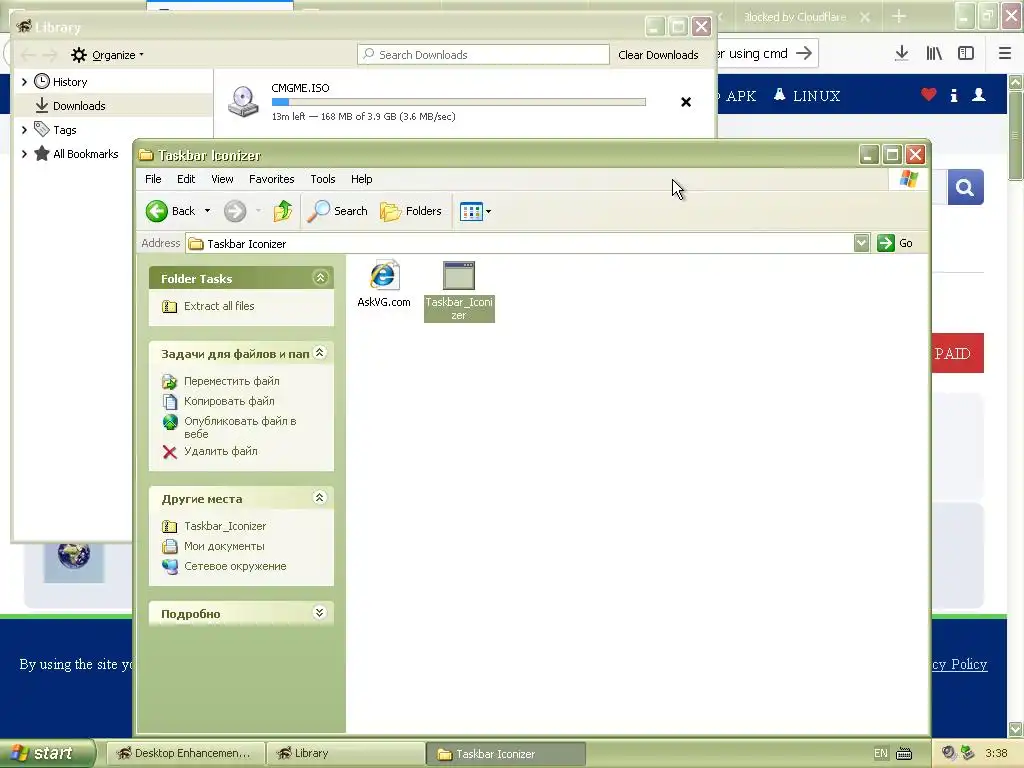Open Firefox hamburger menu
This screenshot has width=1024, height=768.
1005,54
